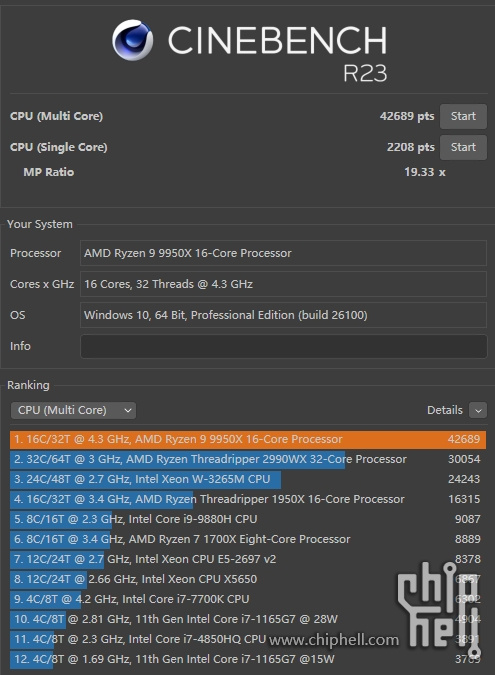This screenshot has width=495, height=675.
Task: Click the 16315 score in ranking
Action: point(464,499)
